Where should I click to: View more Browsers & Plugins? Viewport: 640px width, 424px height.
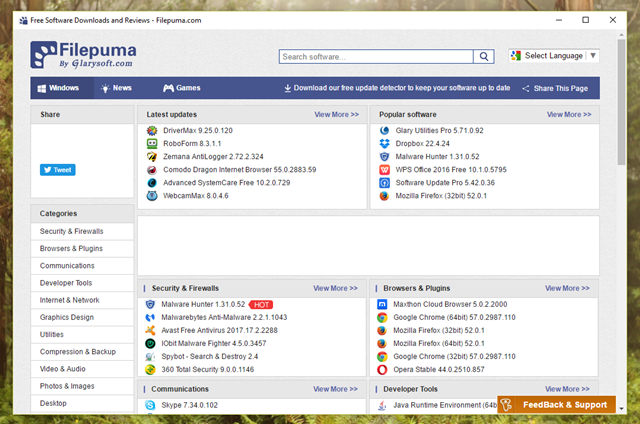(567, 289)
